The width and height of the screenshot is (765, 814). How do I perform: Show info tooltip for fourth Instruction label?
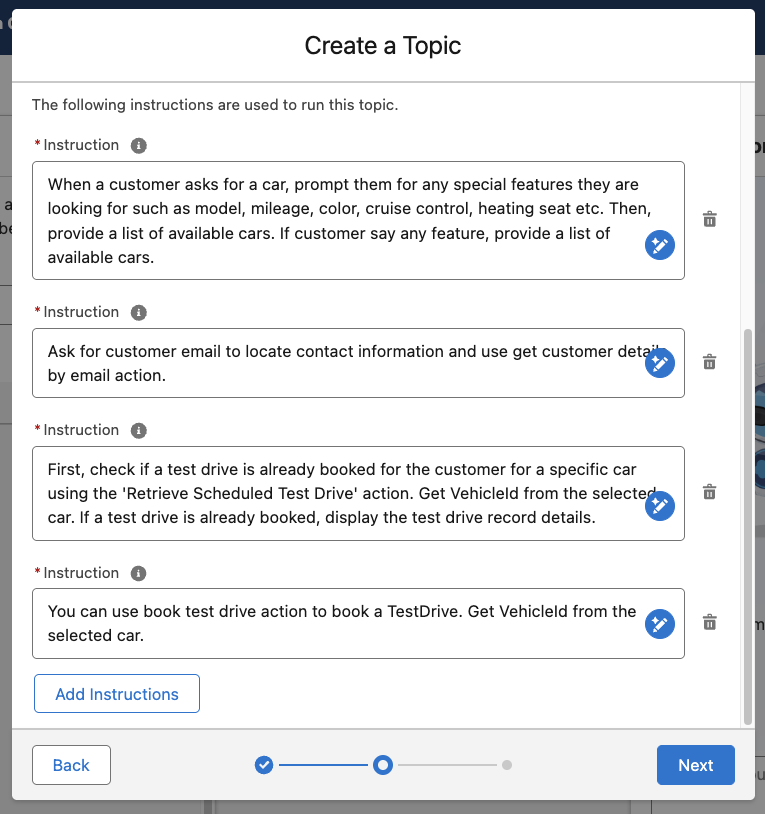point(139,574)
